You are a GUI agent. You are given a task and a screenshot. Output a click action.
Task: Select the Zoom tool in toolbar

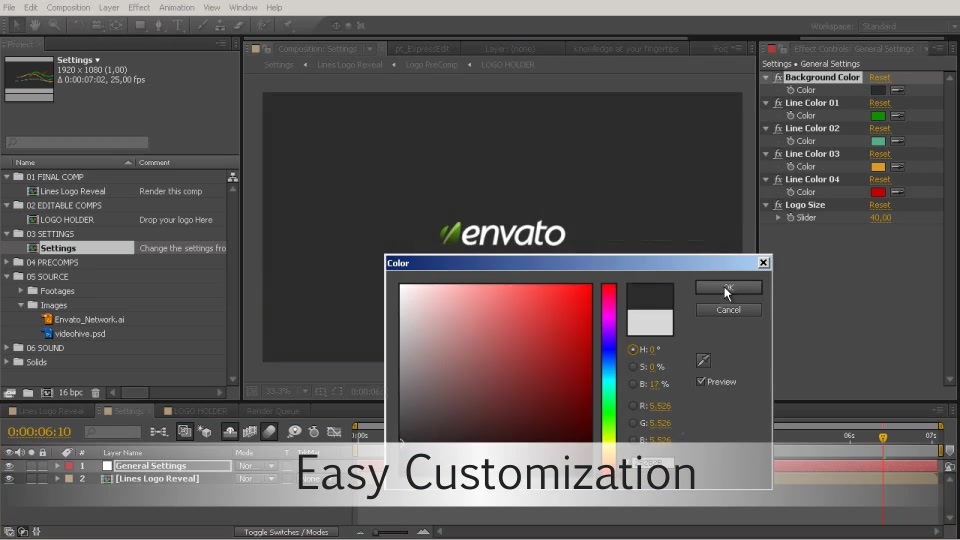coord(54,25)
